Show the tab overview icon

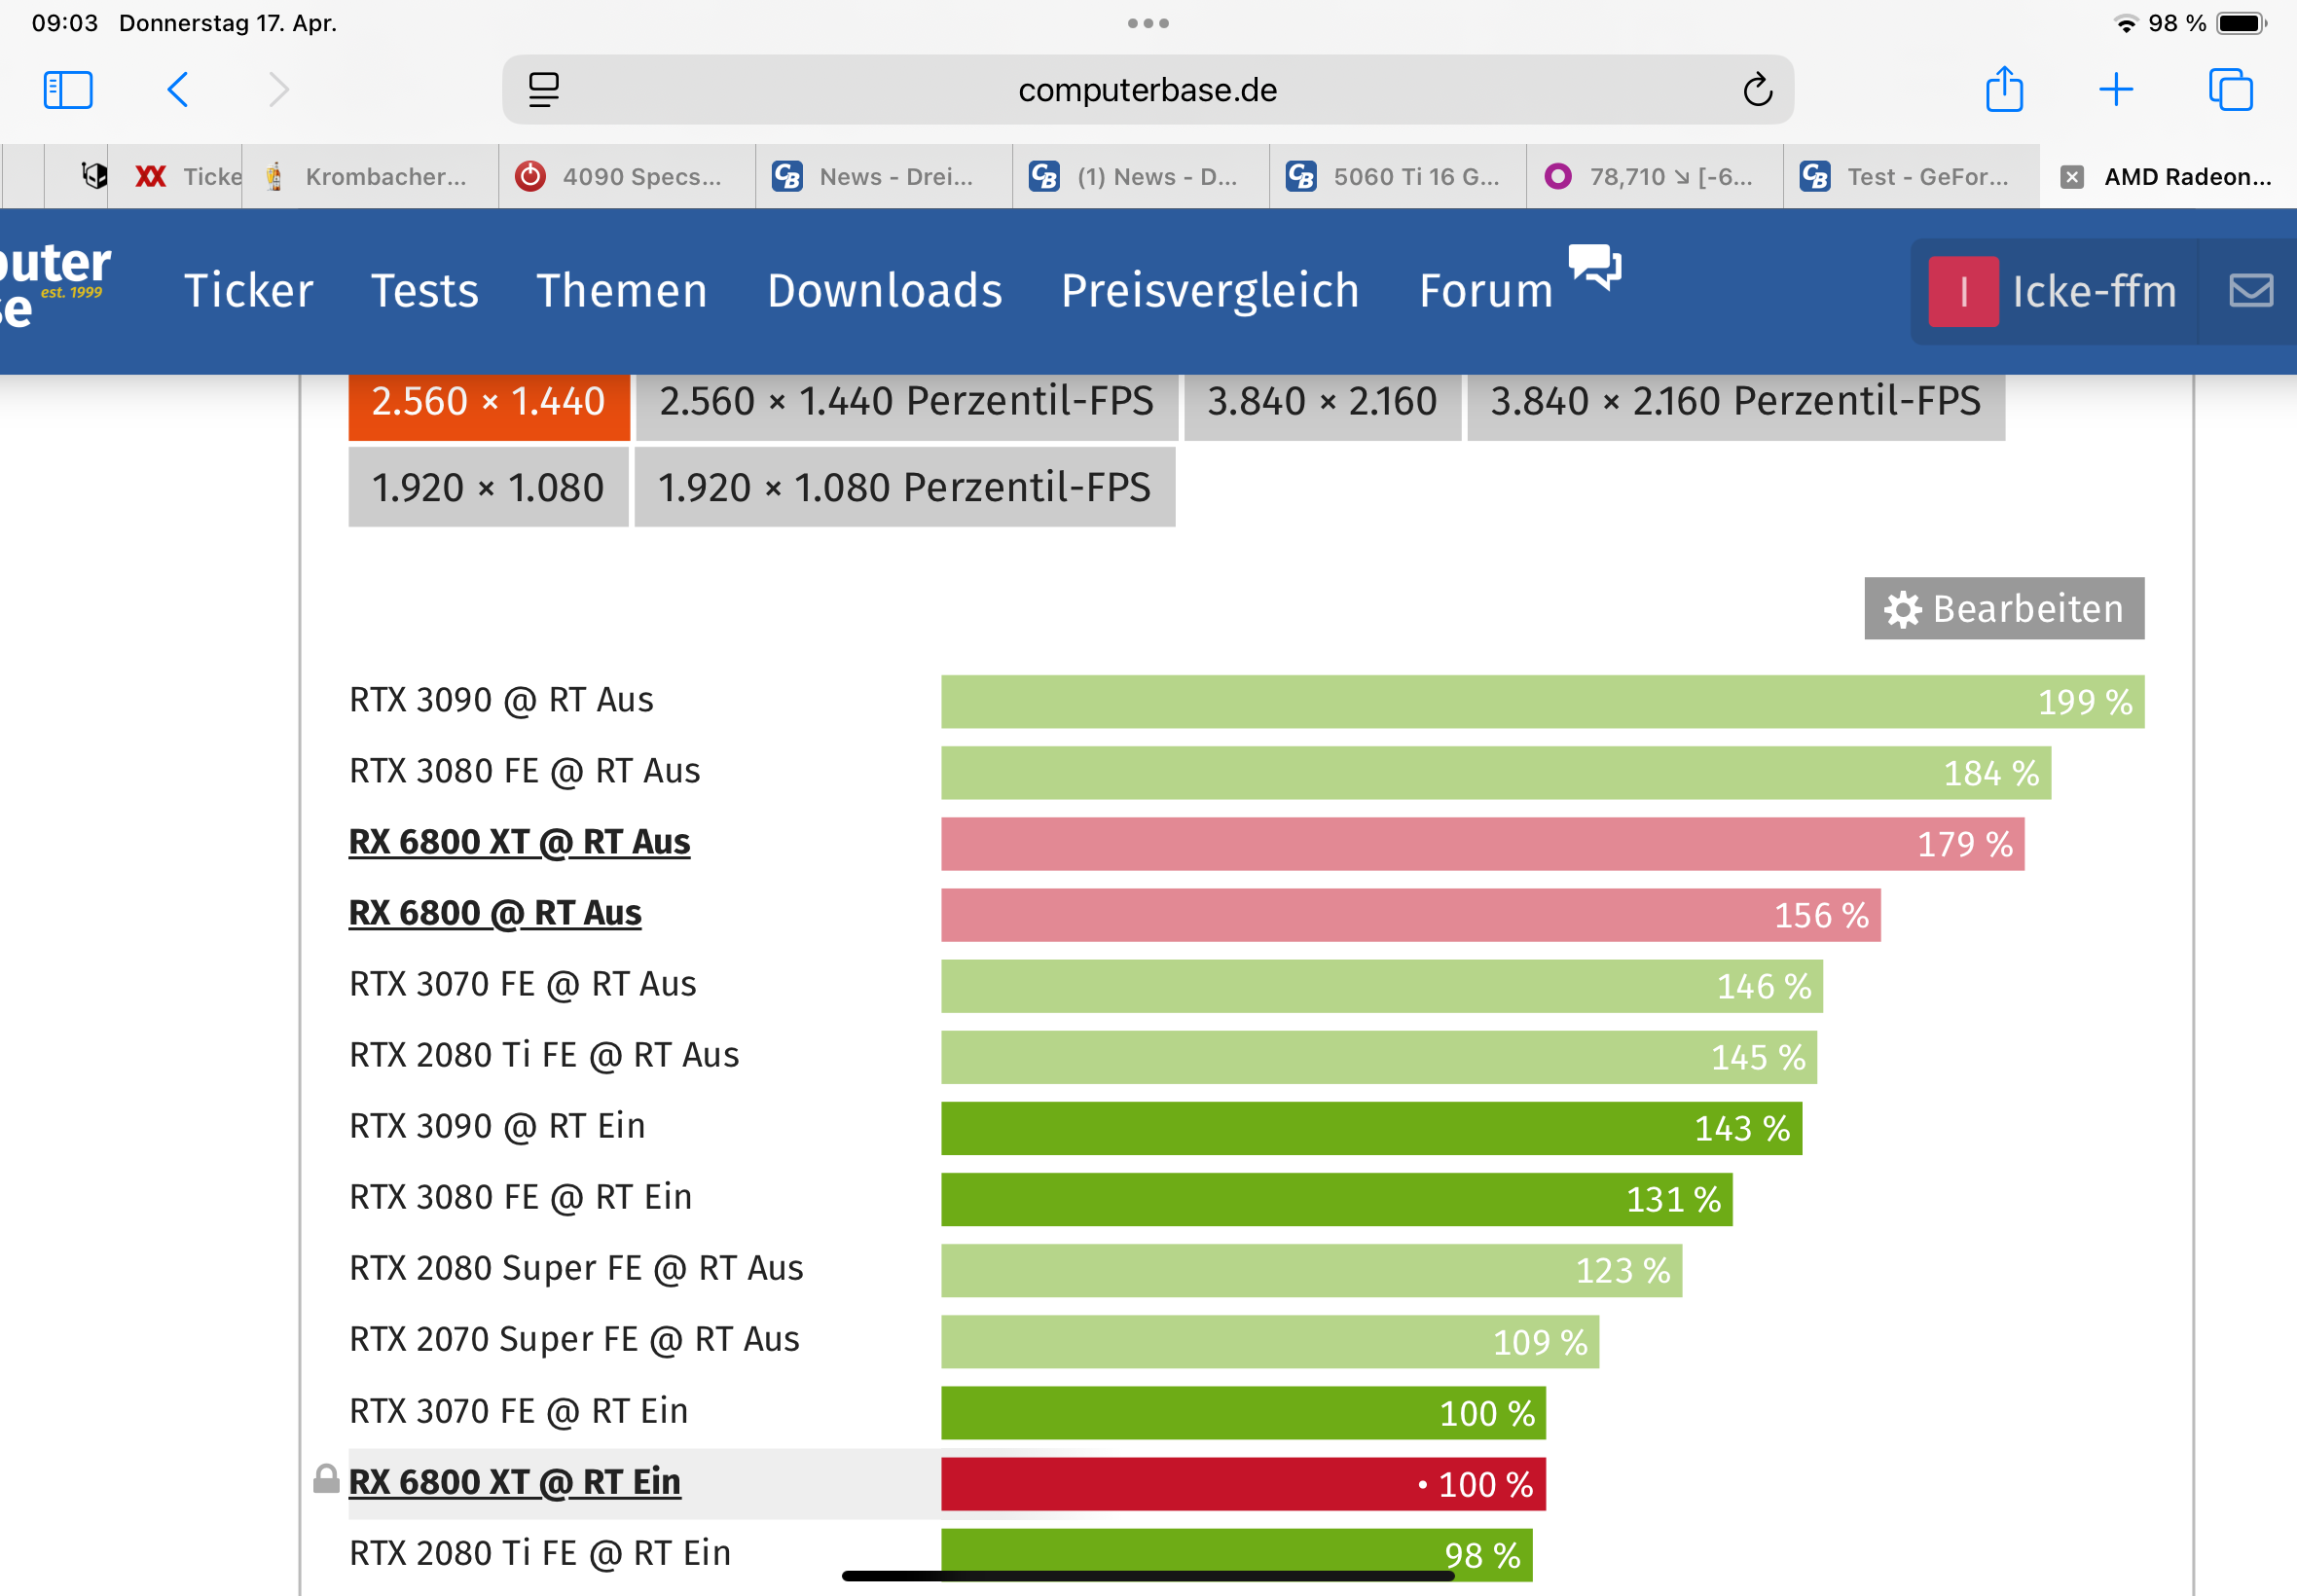point(2230,90)
